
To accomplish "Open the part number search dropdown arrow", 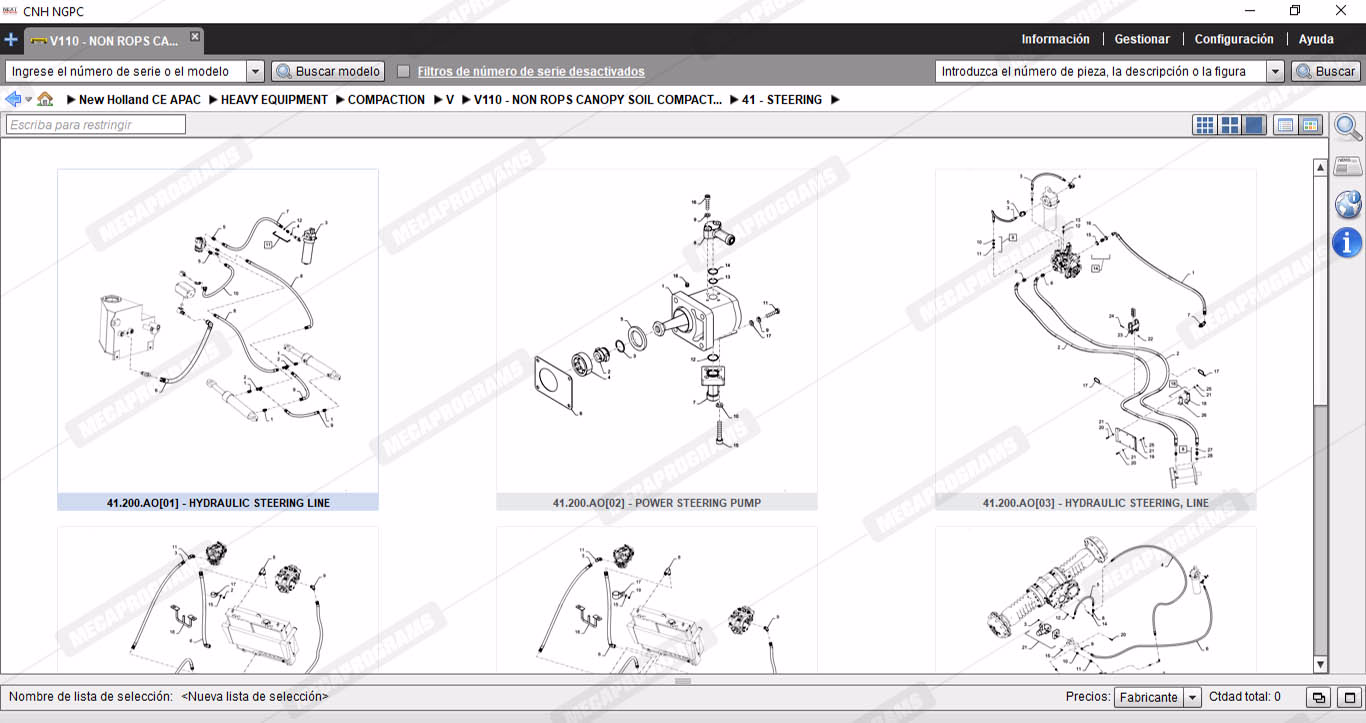I will tap(1275, 71).
